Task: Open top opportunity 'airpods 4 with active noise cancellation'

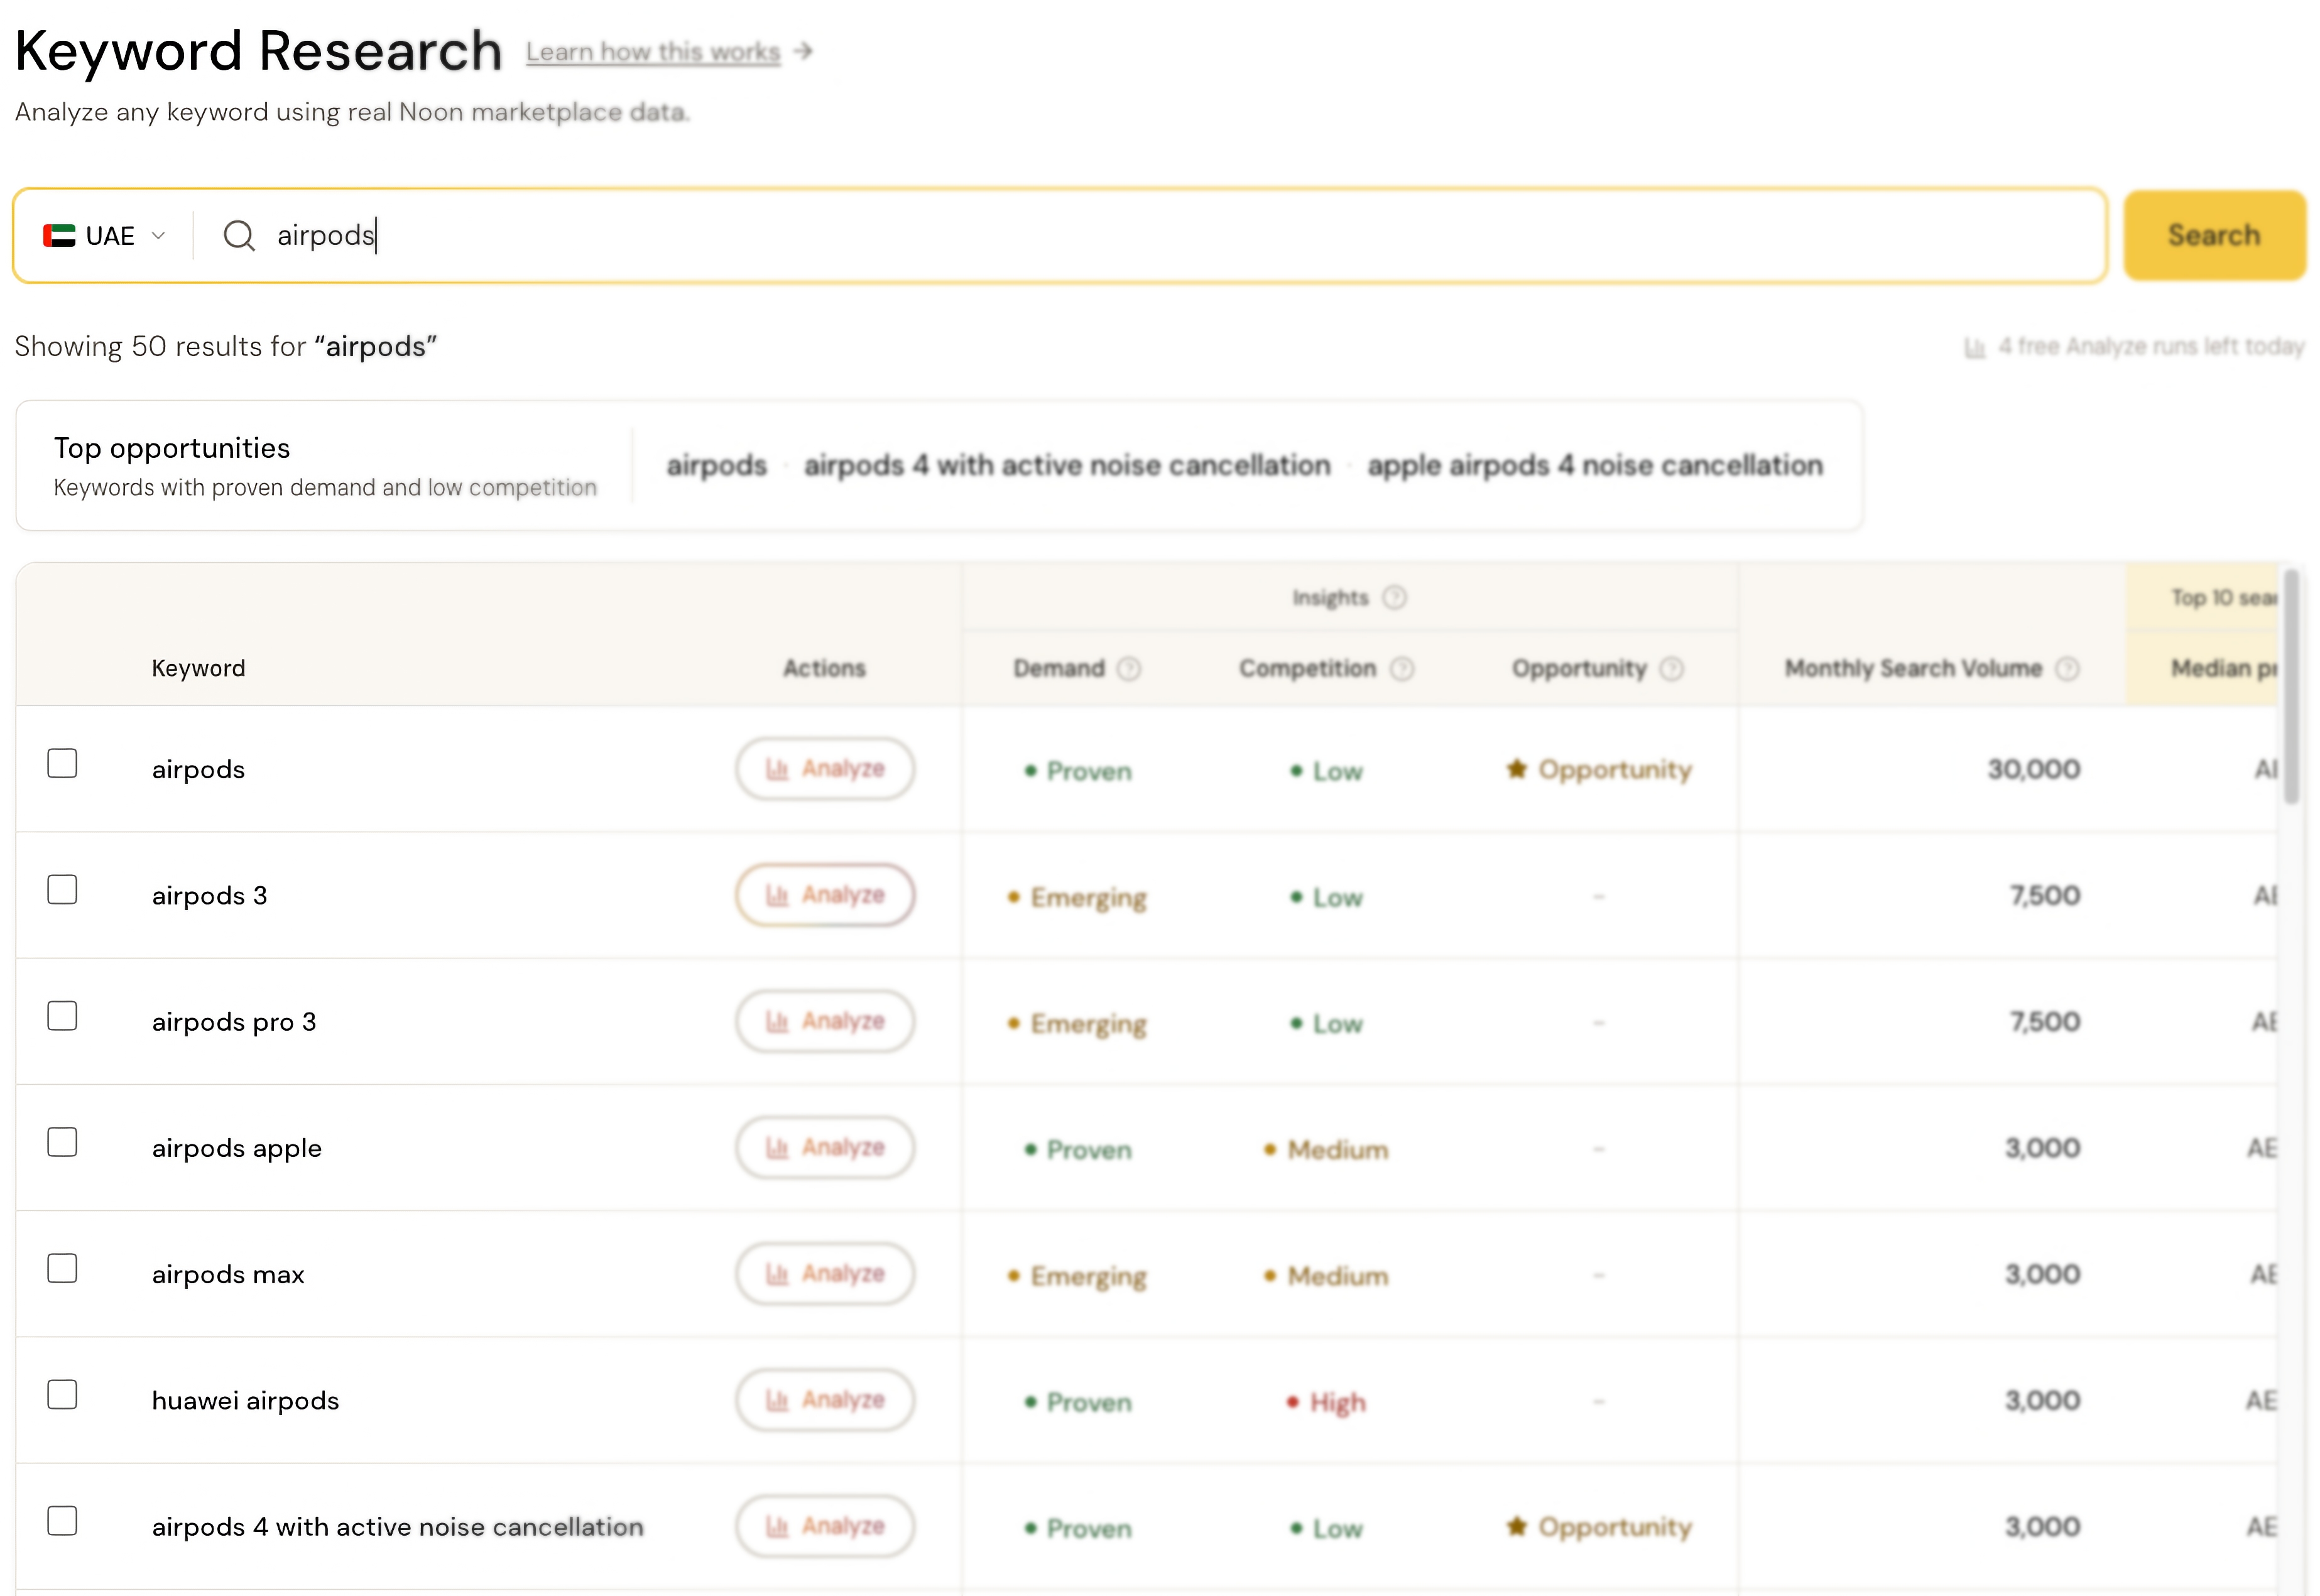Action: (x=1067, y=466)
